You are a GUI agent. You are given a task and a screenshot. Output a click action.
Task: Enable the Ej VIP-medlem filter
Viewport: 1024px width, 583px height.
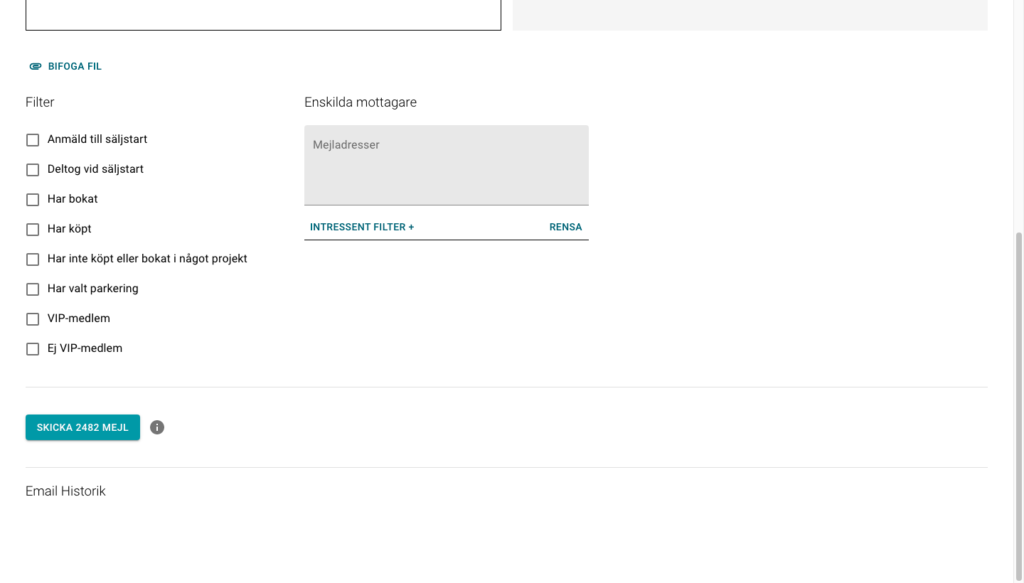click(x=32, y=348)
